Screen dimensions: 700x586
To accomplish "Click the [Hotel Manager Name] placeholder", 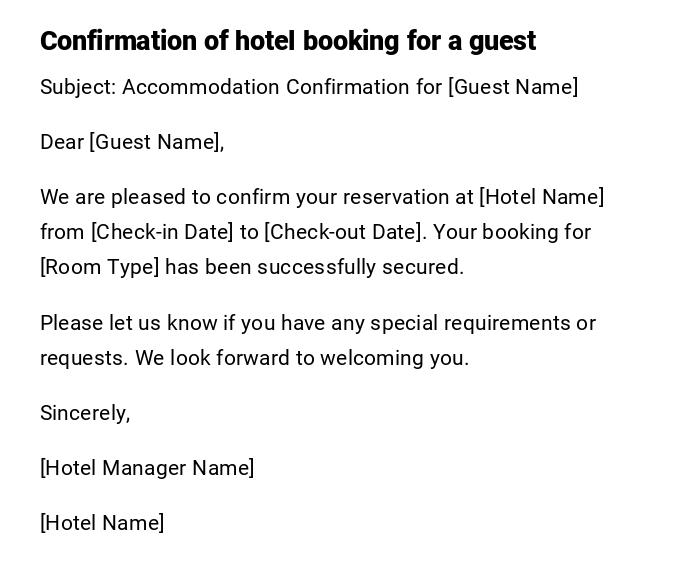I will (147, 468).
